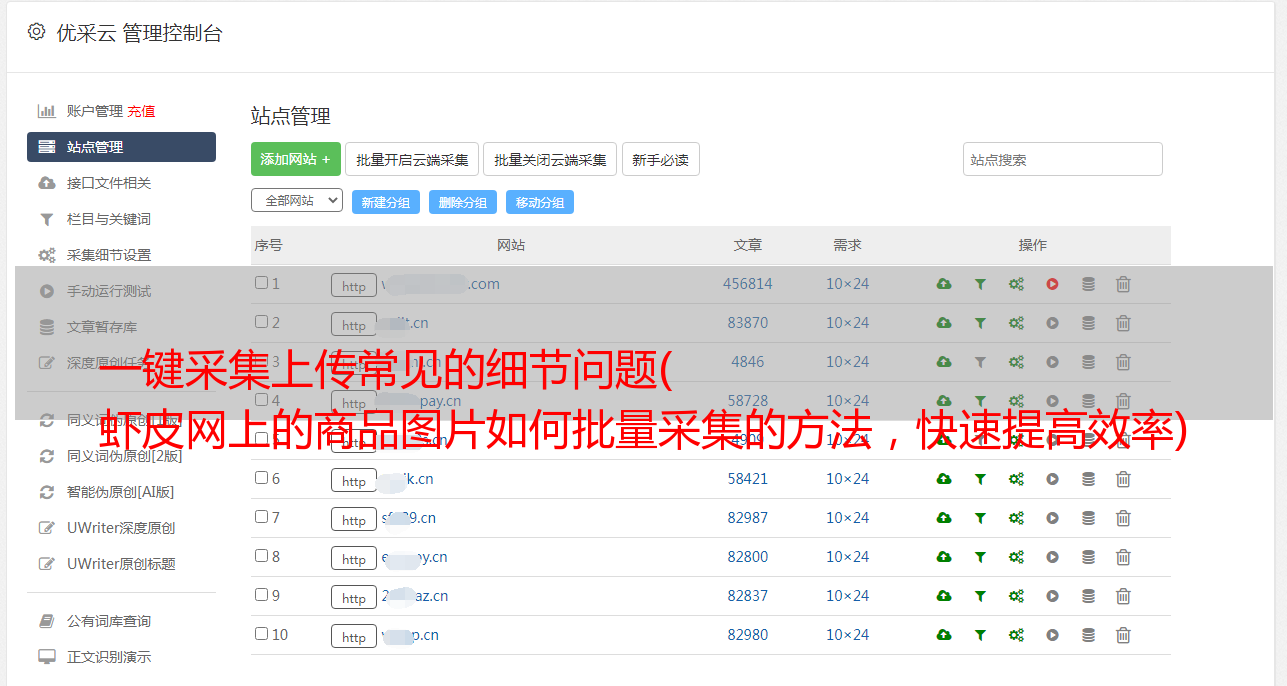Open the filter icon in row 9
Viewport: 1287px width, 686px height.
tap(980, 596)
